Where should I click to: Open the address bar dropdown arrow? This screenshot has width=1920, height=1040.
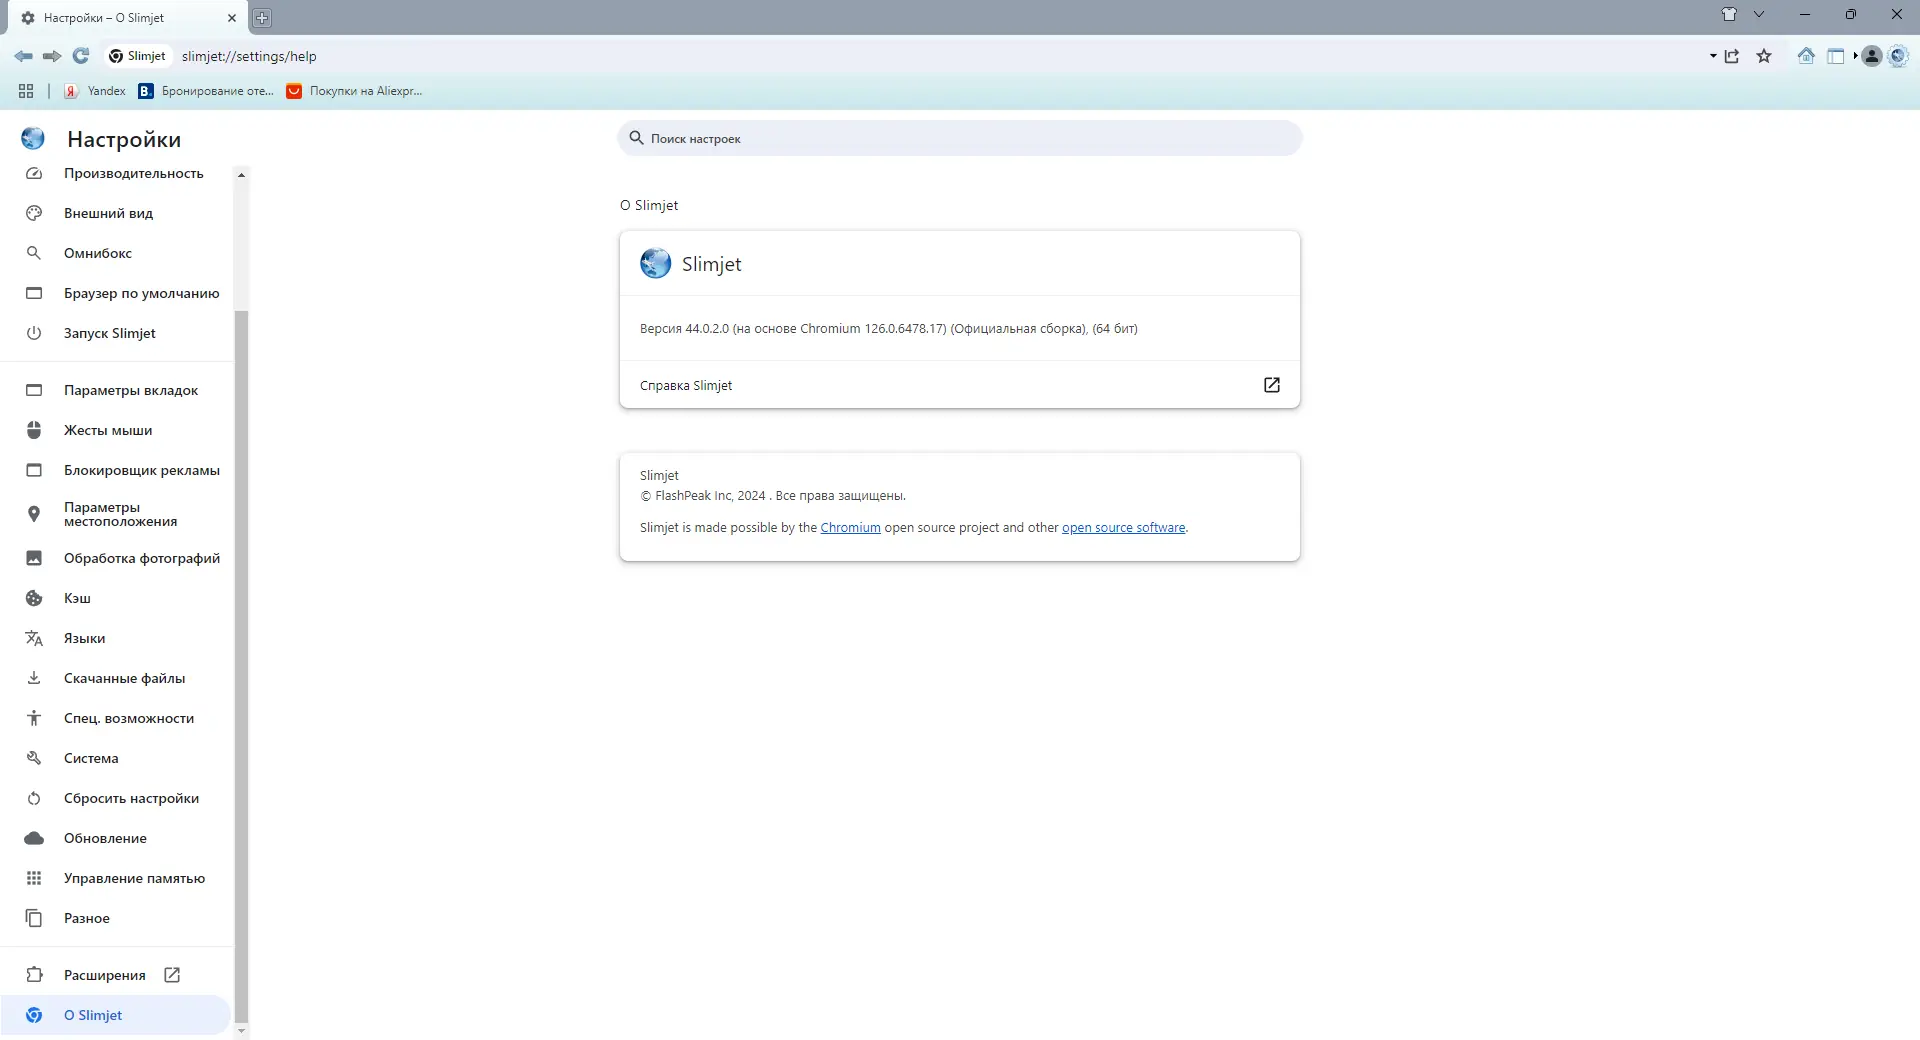point(1713,56)
